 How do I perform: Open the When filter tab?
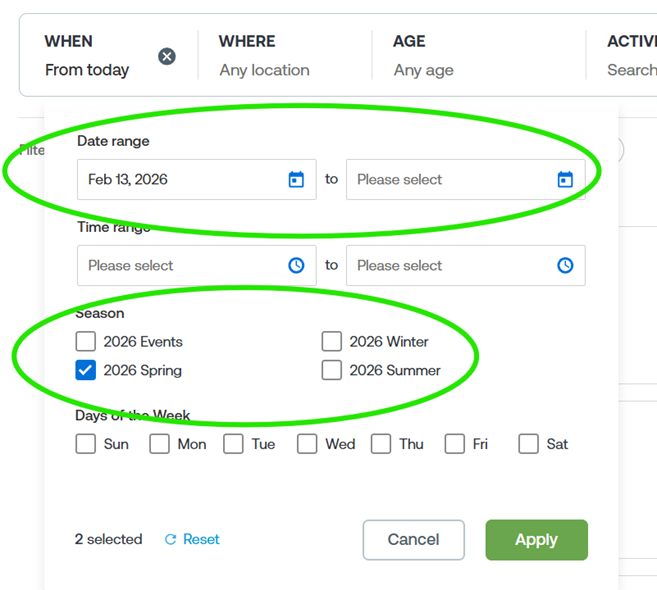[88, 56]
